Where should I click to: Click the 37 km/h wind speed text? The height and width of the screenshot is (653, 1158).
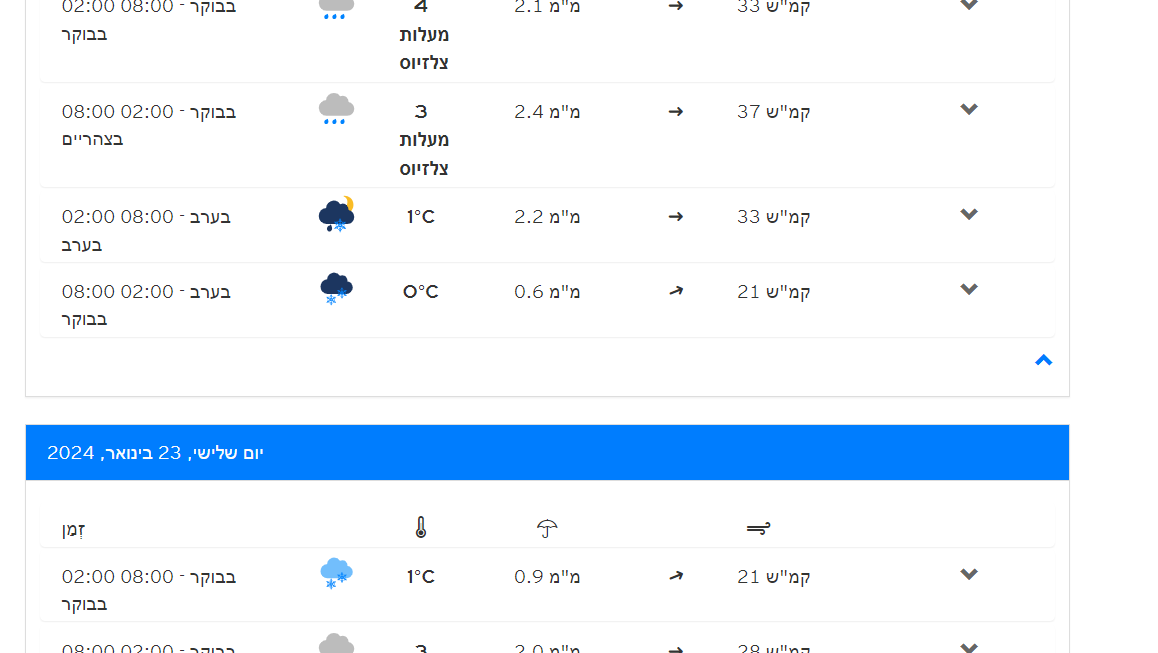[x=773, y=111]
